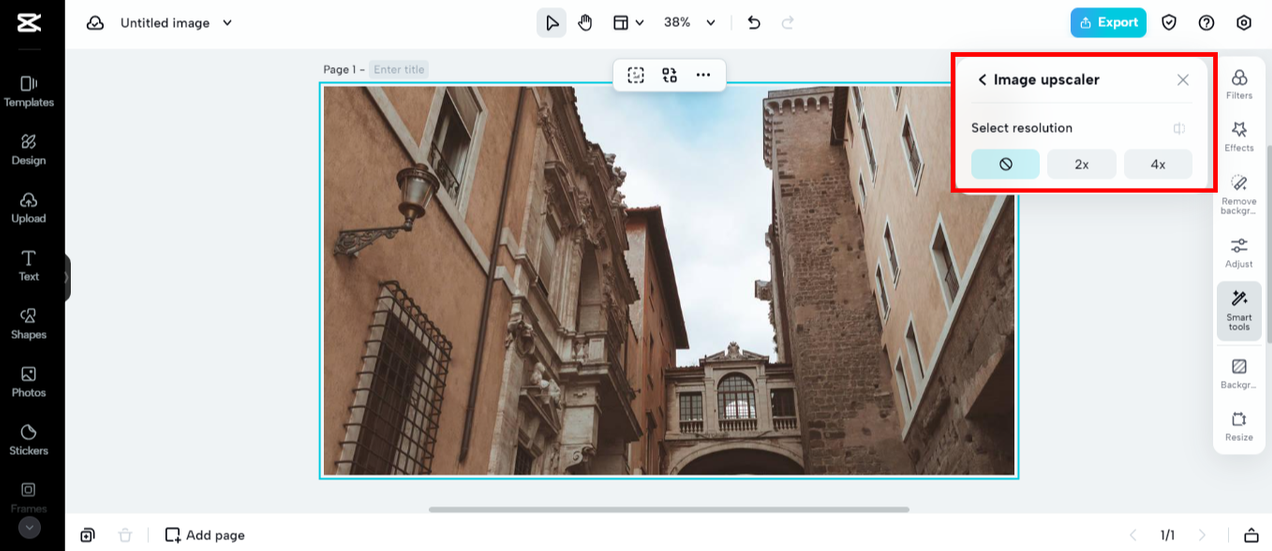
Task: Redo the last action
Action: pos(788,22)
